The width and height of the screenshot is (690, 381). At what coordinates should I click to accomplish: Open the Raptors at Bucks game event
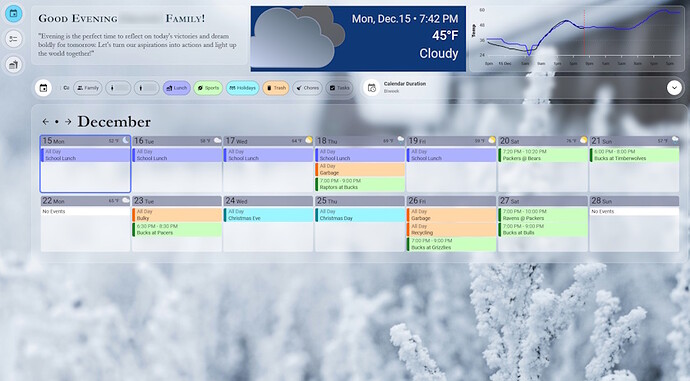coord(360,184)
